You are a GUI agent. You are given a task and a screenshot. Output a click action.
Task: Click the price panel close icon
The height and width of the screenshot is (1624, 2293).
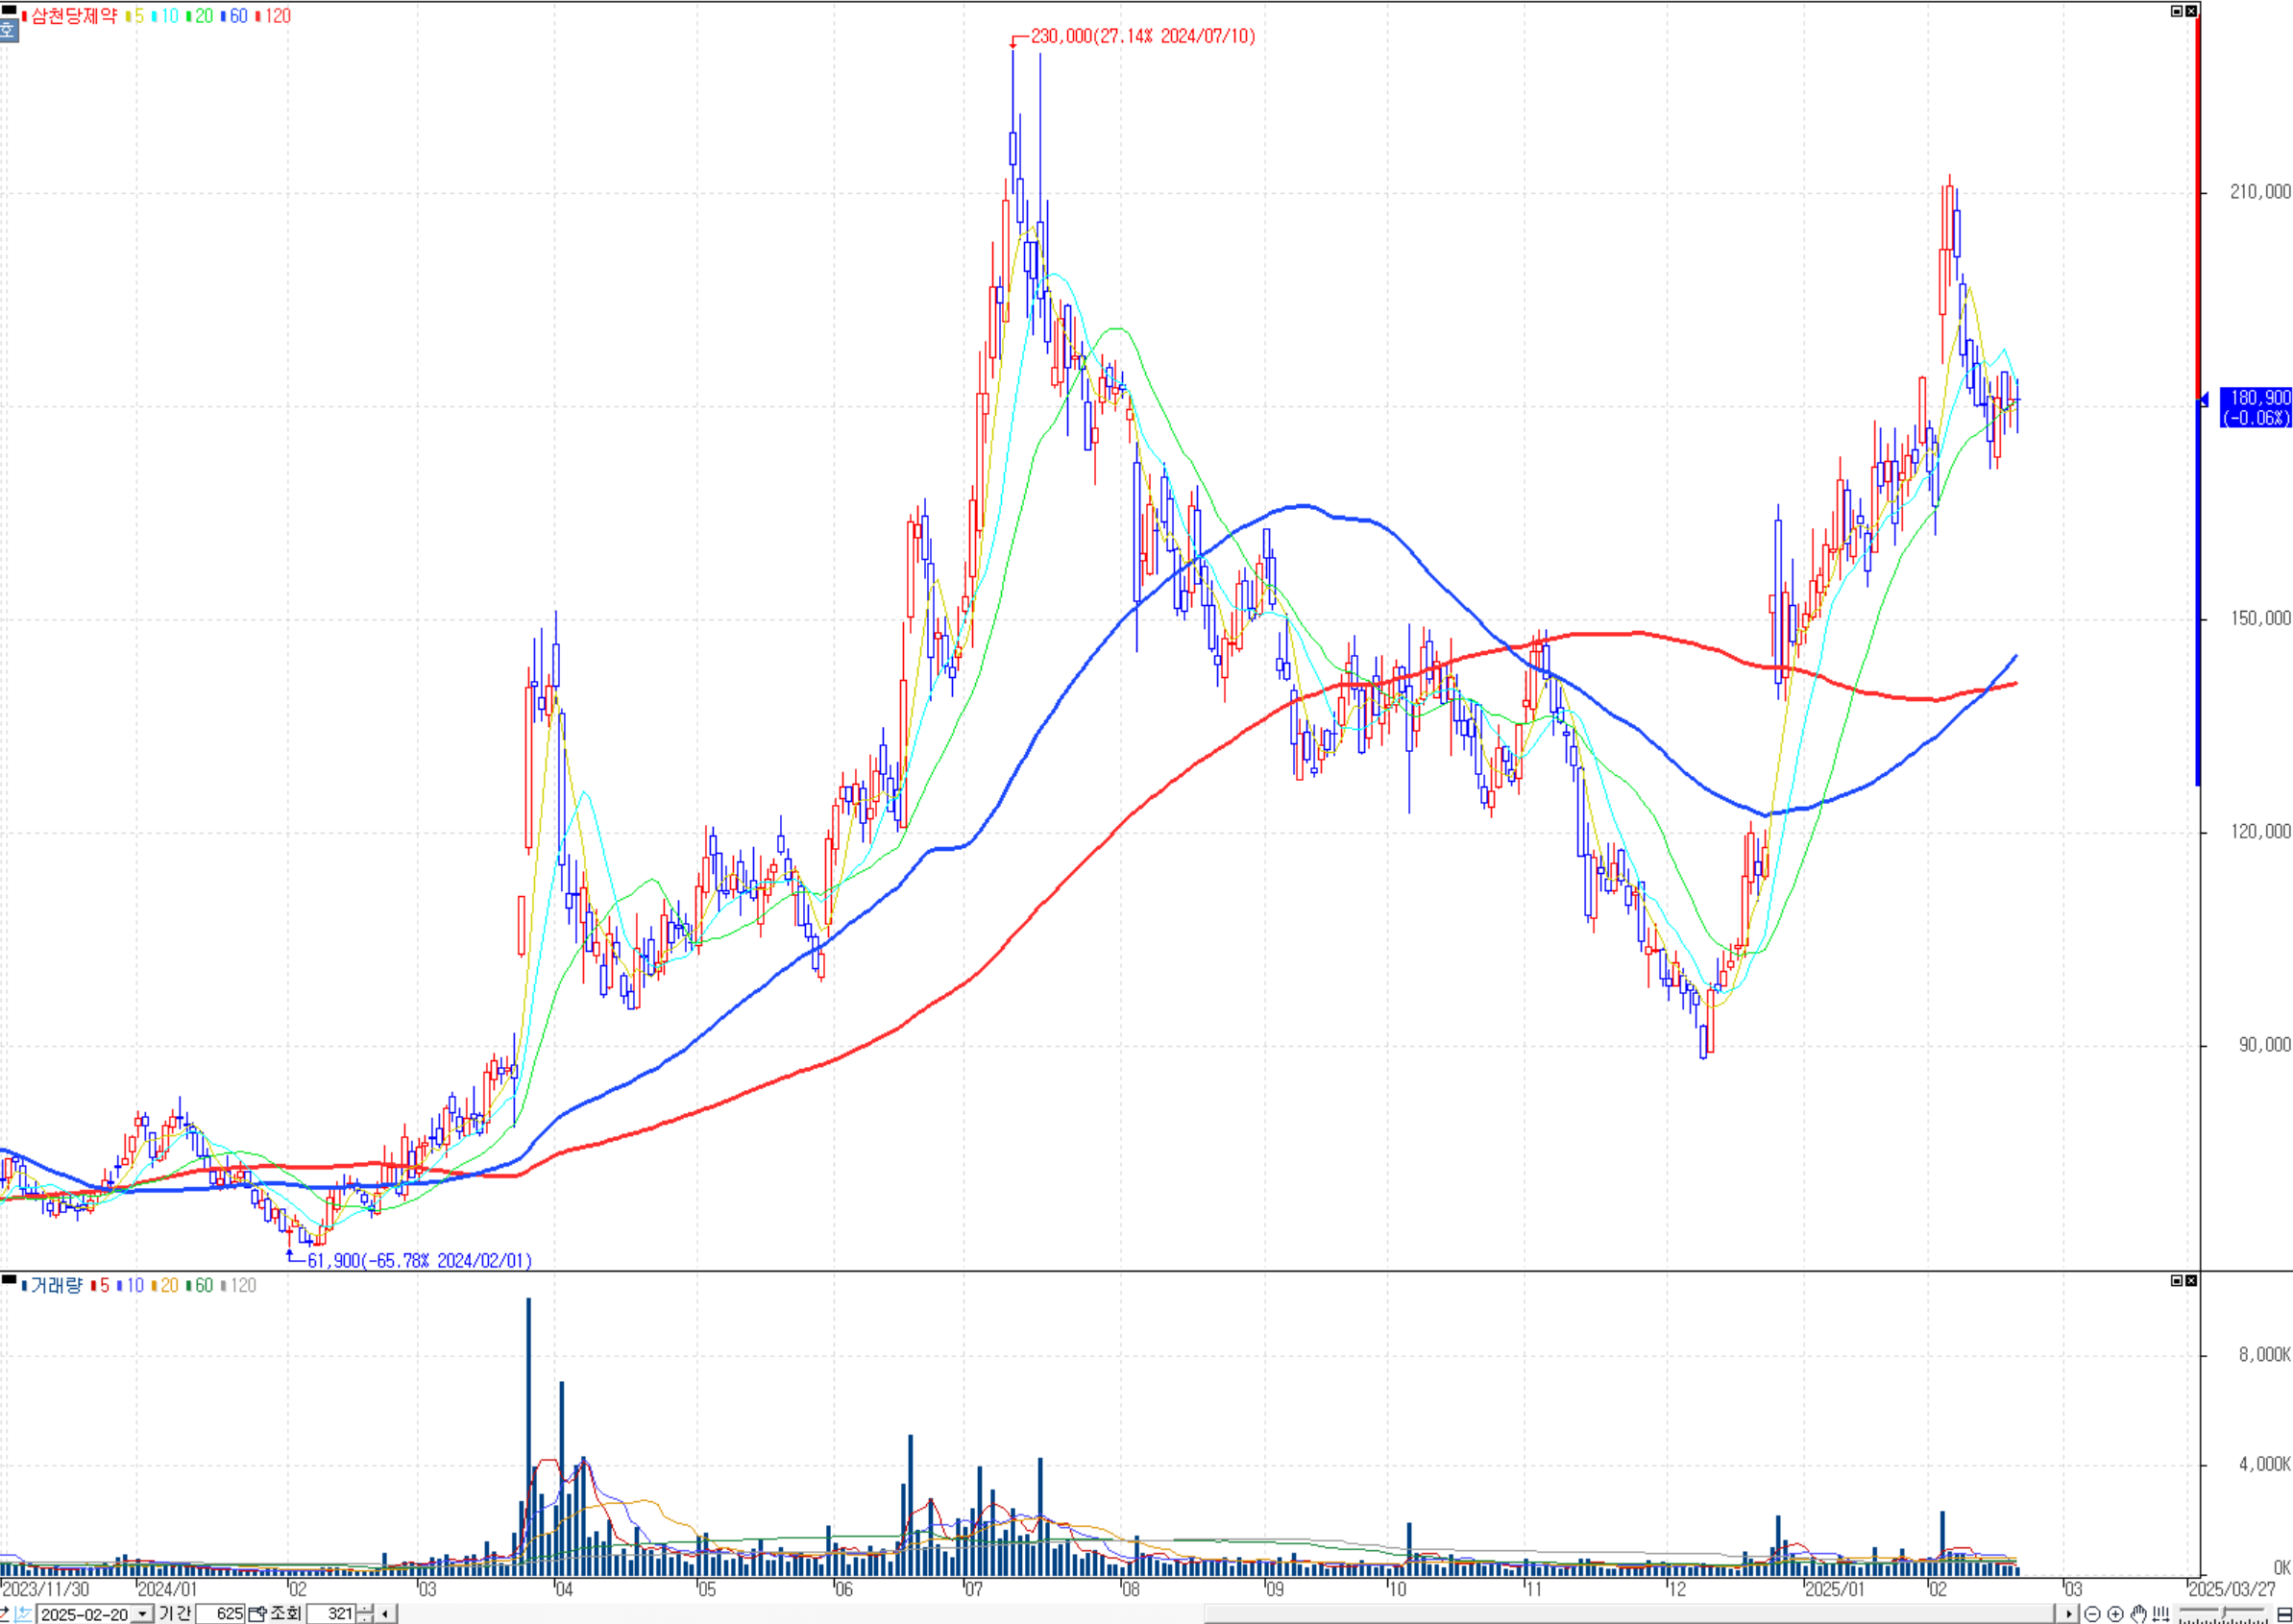tap(2191, 11)
